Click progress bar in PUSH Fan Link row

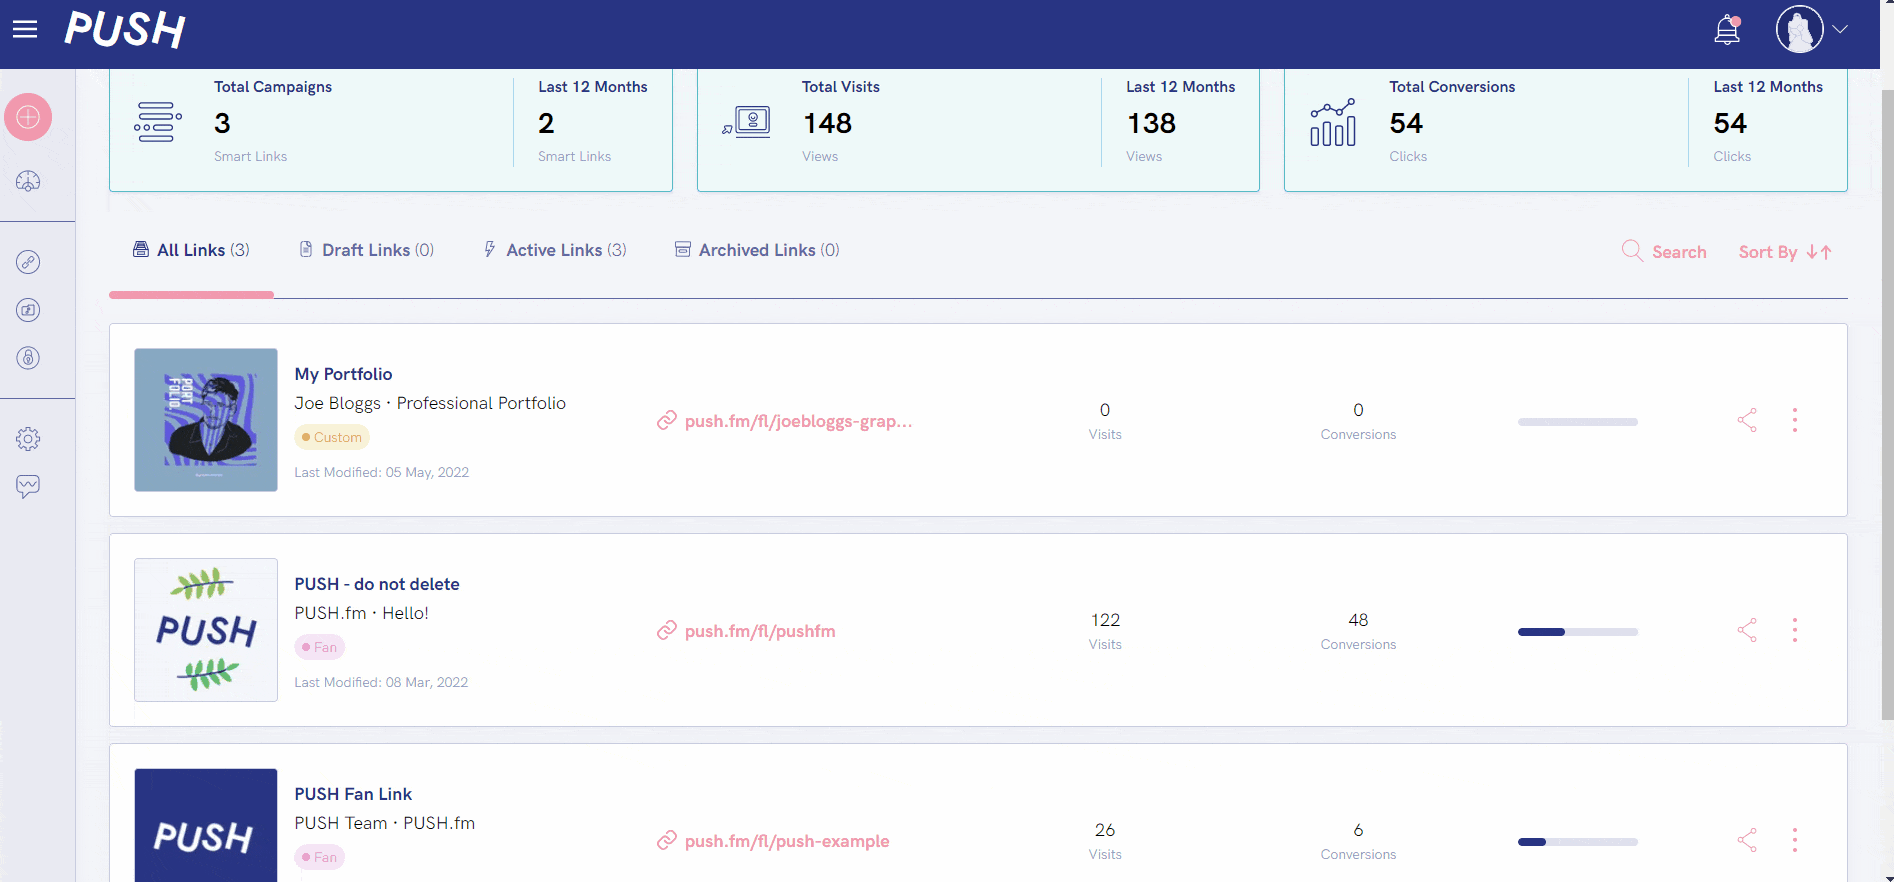coord(1578,842)
